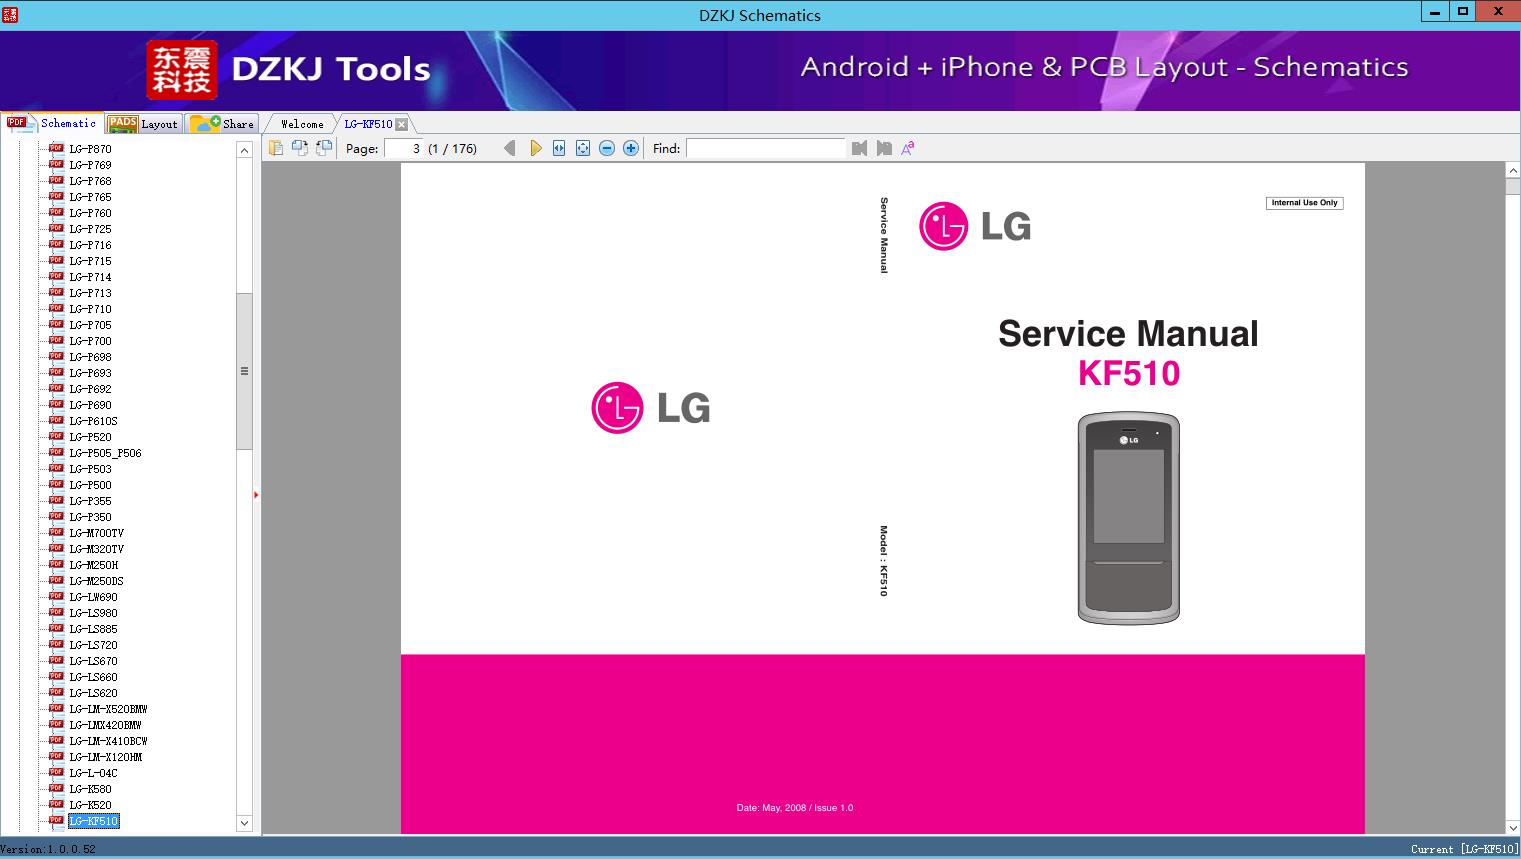Select LG-P725 in the tree
The height and width of the screenshot is (859, 1521).
coord(90,229)
